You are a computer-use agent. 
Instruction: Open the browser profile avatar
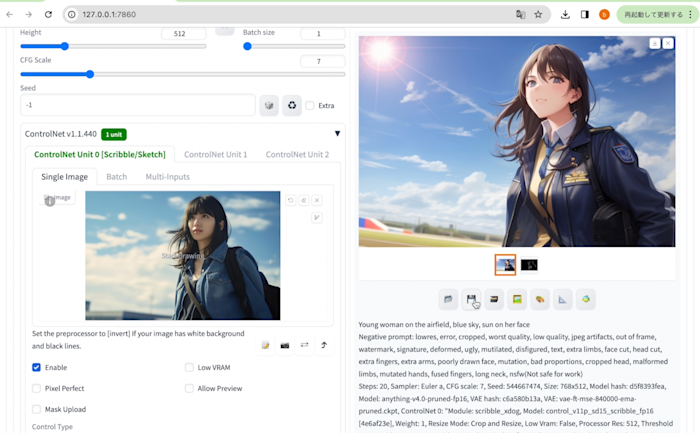604,14
